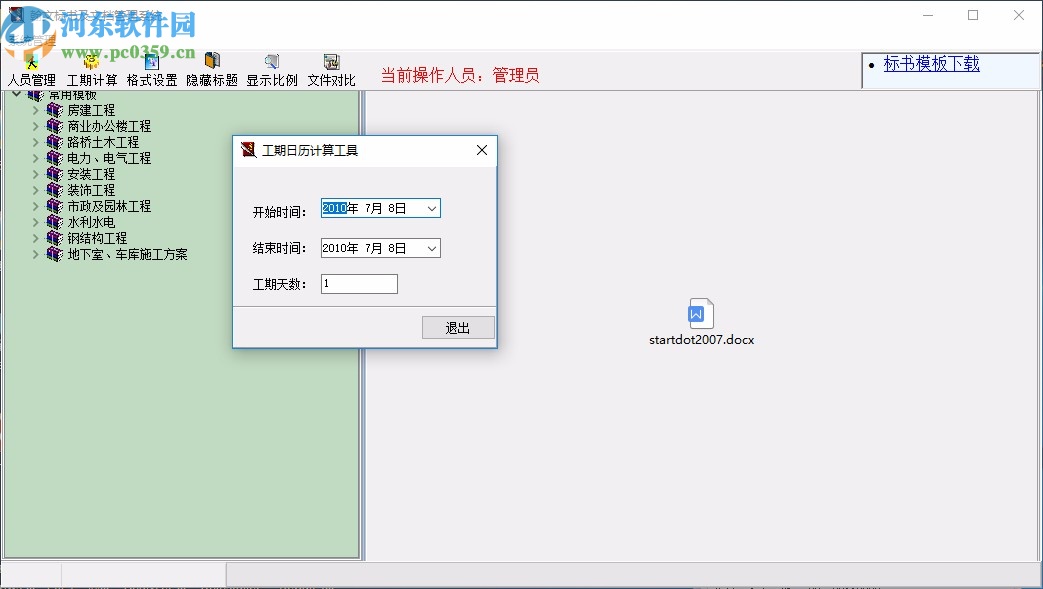Click the 房建工程 template category icon
This screenshot has width=1043, height=589.
point(57,110)
